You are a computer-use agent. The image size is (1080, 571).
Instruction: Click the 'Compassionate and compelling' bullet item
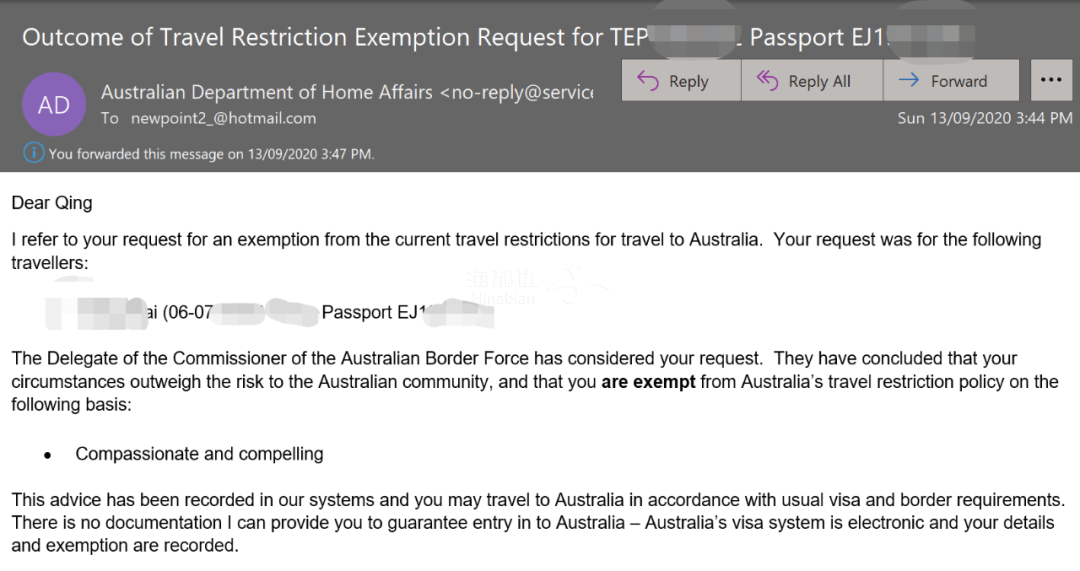[x=199, y=454]
